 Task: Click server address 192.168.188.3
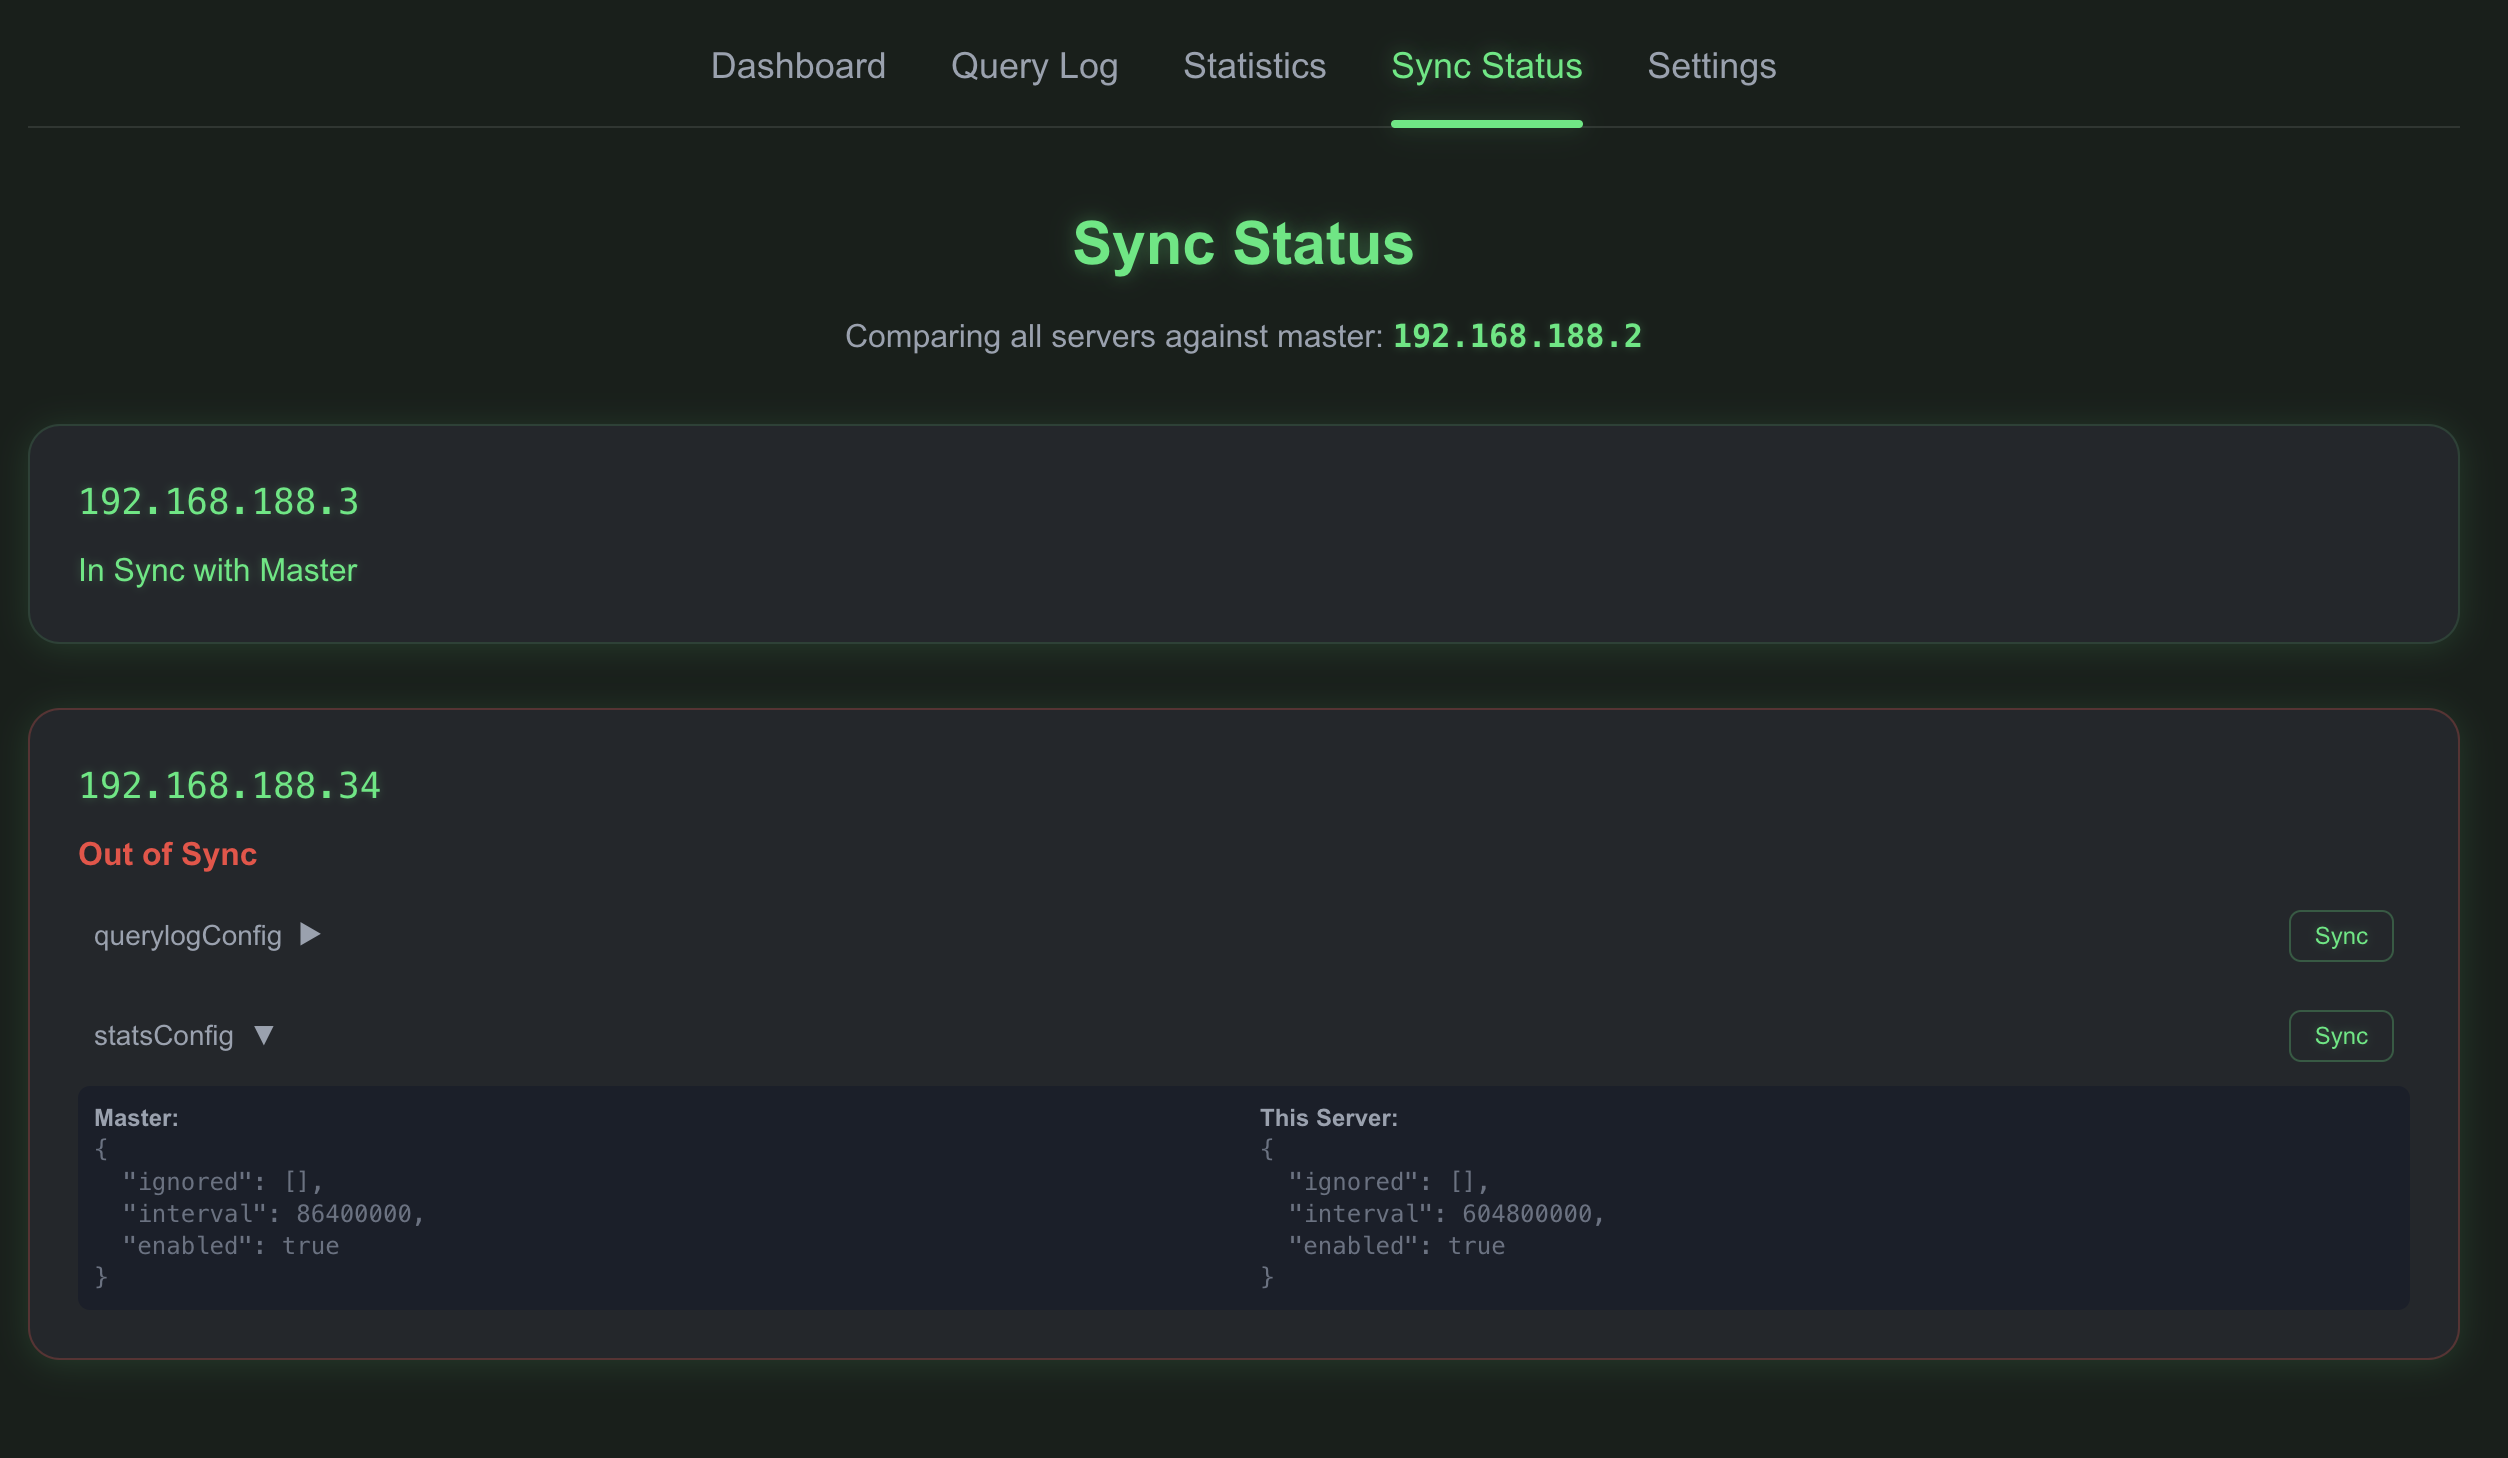tap(218, 502)
